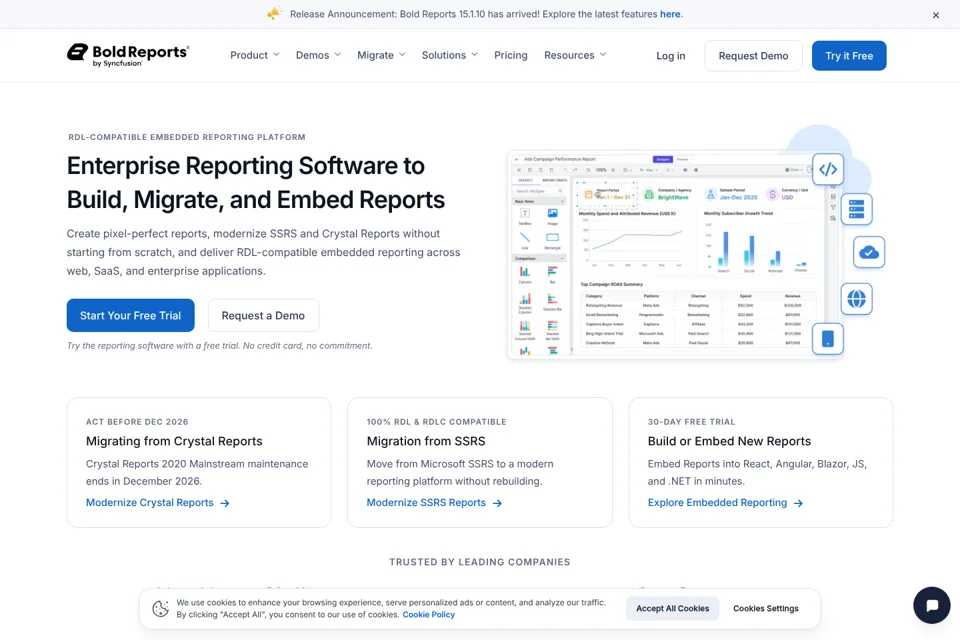Click the cookie icon in consent bar
The image size is (960, 640).
point(160,609)
